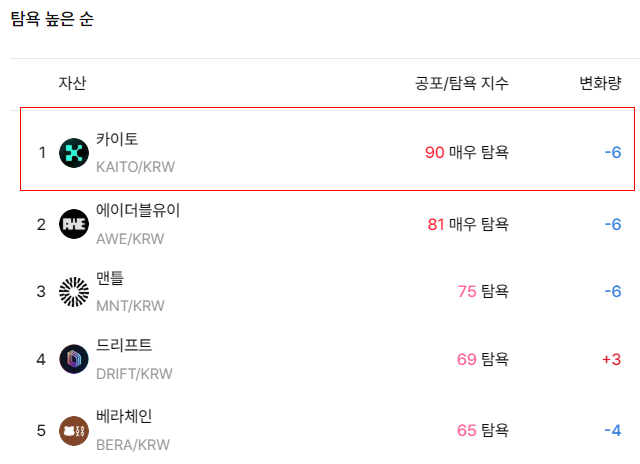Screen dimensions: 640x464
Task: Click the 자산 column header
Action: pyautogui.click(x=72, y=83)
